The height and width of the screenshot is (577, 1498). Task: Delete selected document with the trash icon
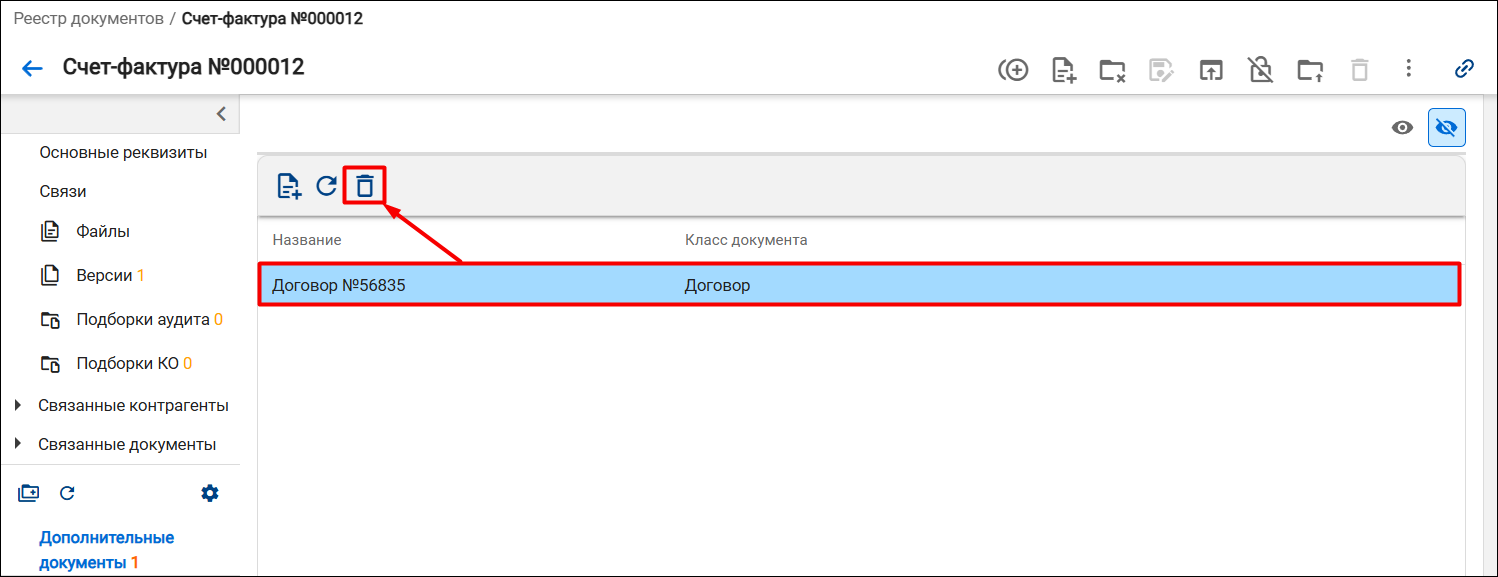(365, 186)
